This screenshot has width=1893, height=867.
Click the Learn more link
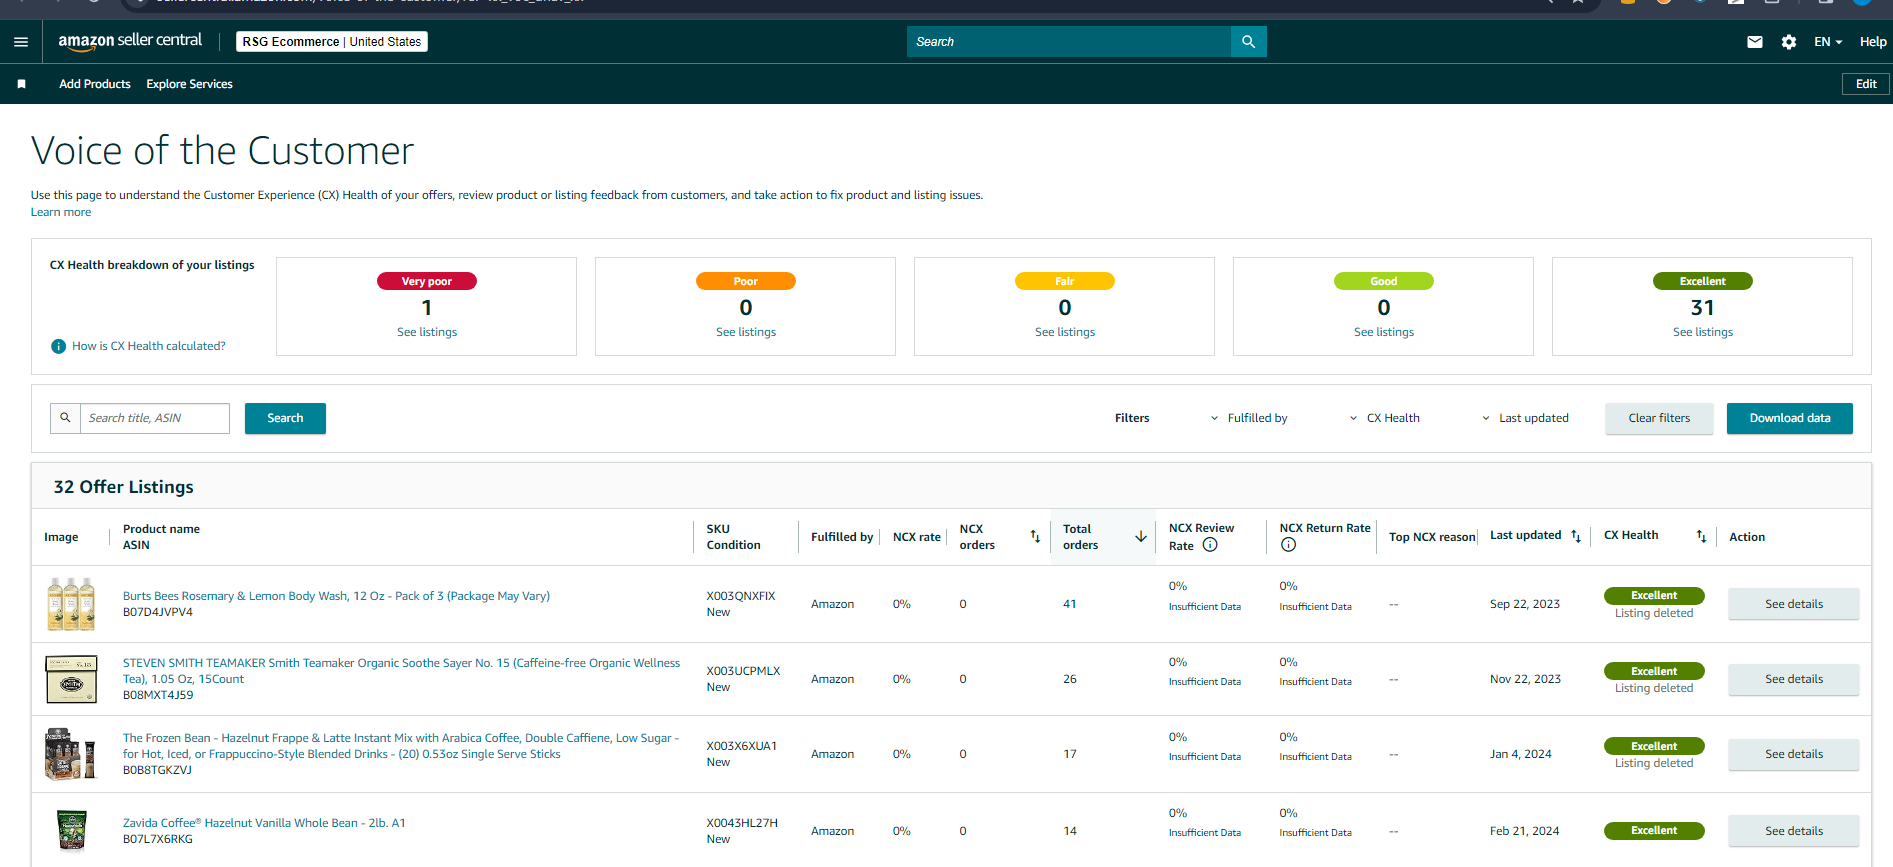coord(61,212)
